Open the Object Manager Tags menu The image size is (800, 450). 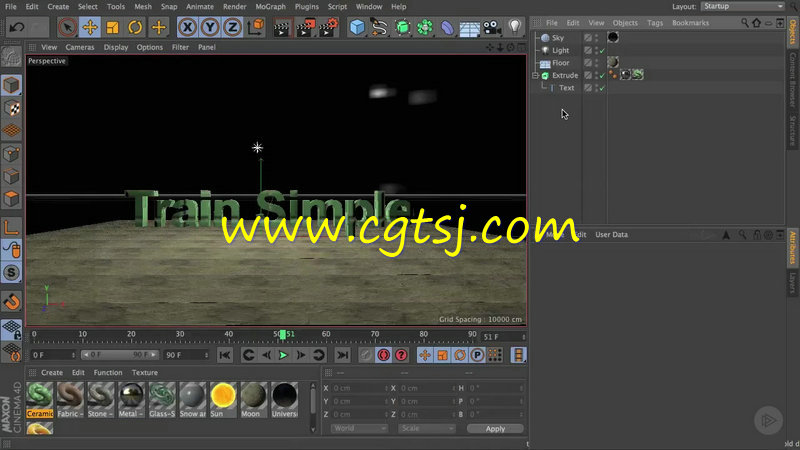655,23
